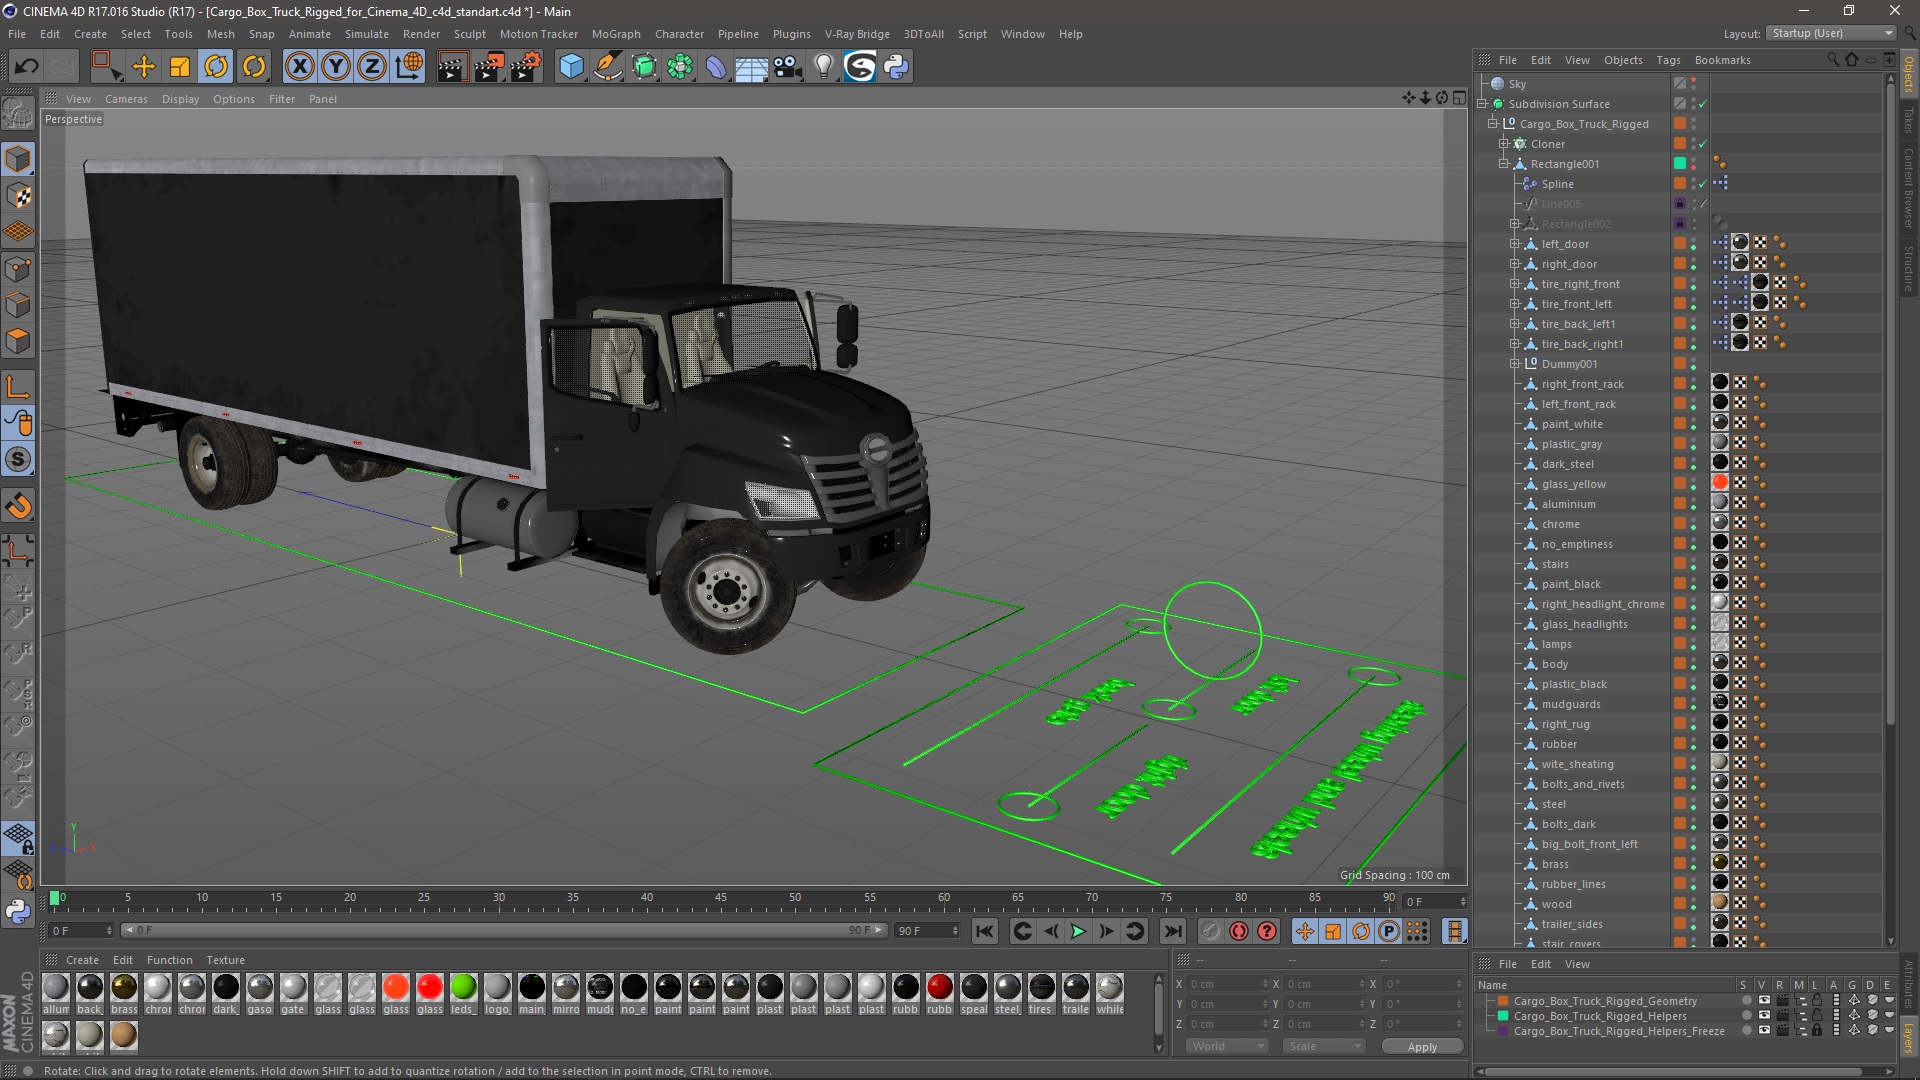The image size is (1920, 1080).
Task: Expand the tire_right_front object
Action: pyautogui.click(x=1515, y=284)
